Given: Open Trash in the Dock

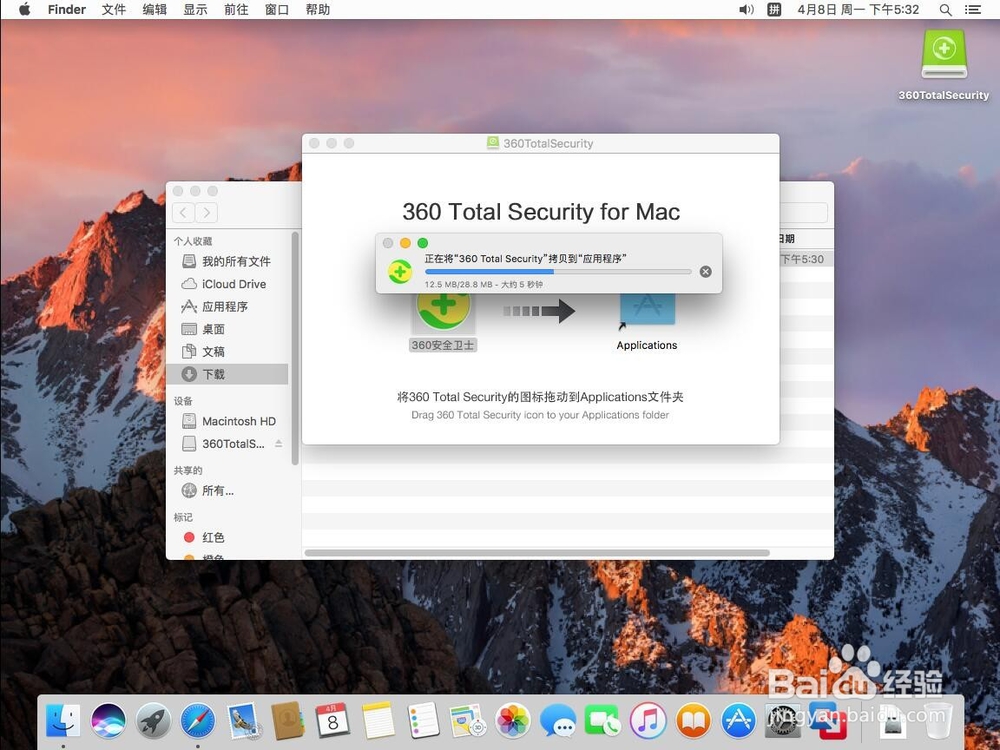Looking at the screenshot, I should point(938,721).
